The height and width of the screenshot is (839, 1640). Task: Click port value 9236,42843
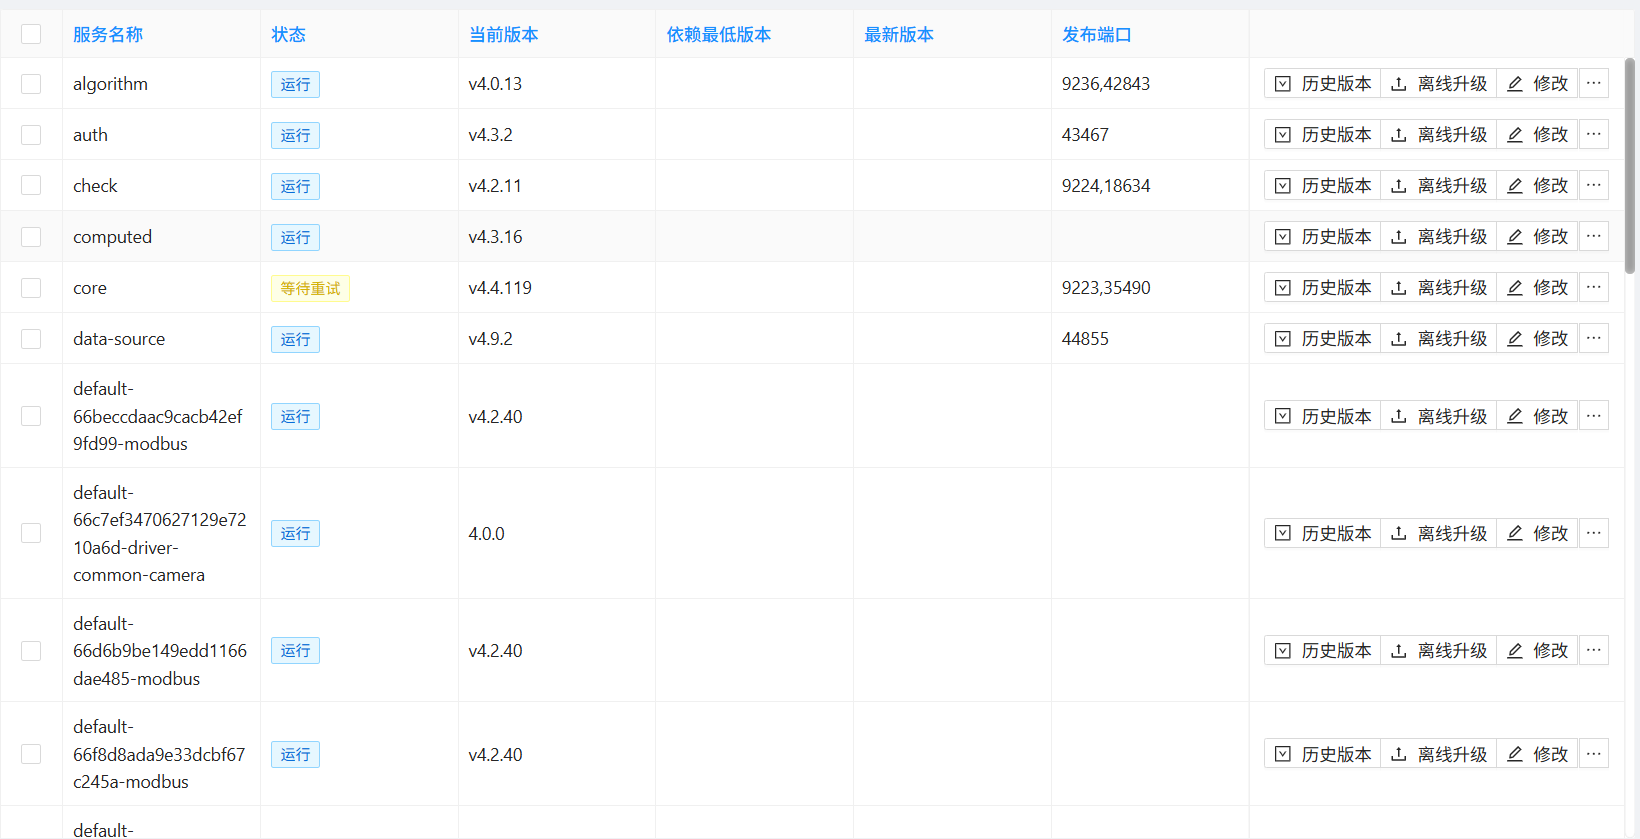(x=1106, y=84)
